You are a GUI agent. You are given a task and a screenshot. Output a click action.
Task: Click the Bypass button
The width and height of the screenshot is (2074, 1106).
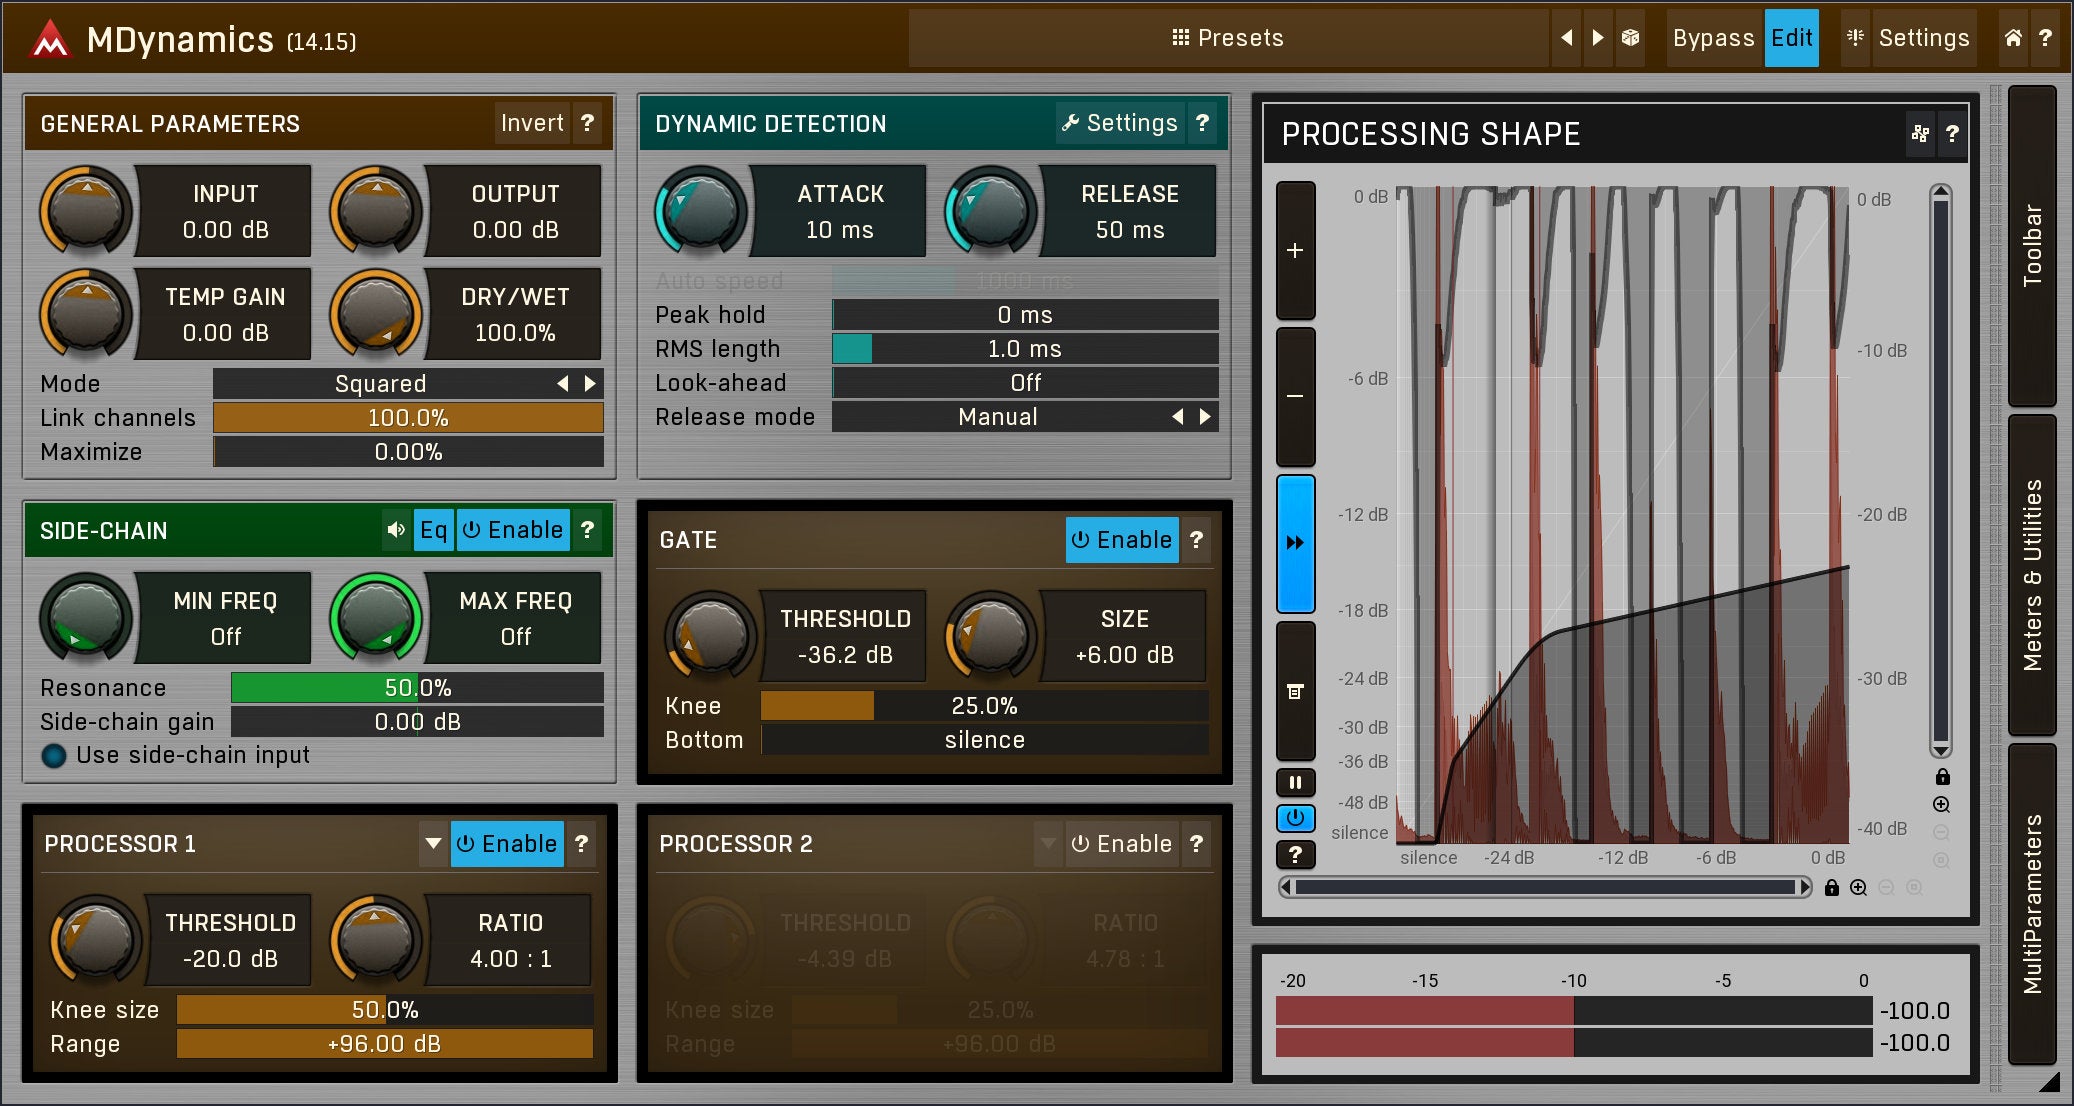pyautogui.click(x=1713, y=38)
